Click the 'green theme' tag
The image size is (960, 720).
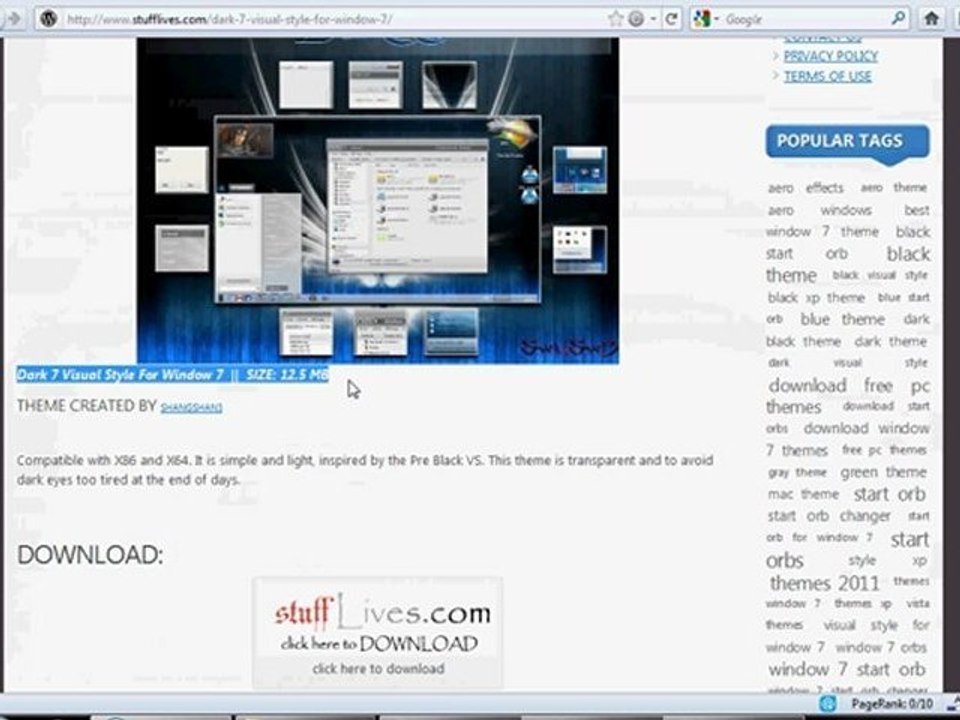883,472
